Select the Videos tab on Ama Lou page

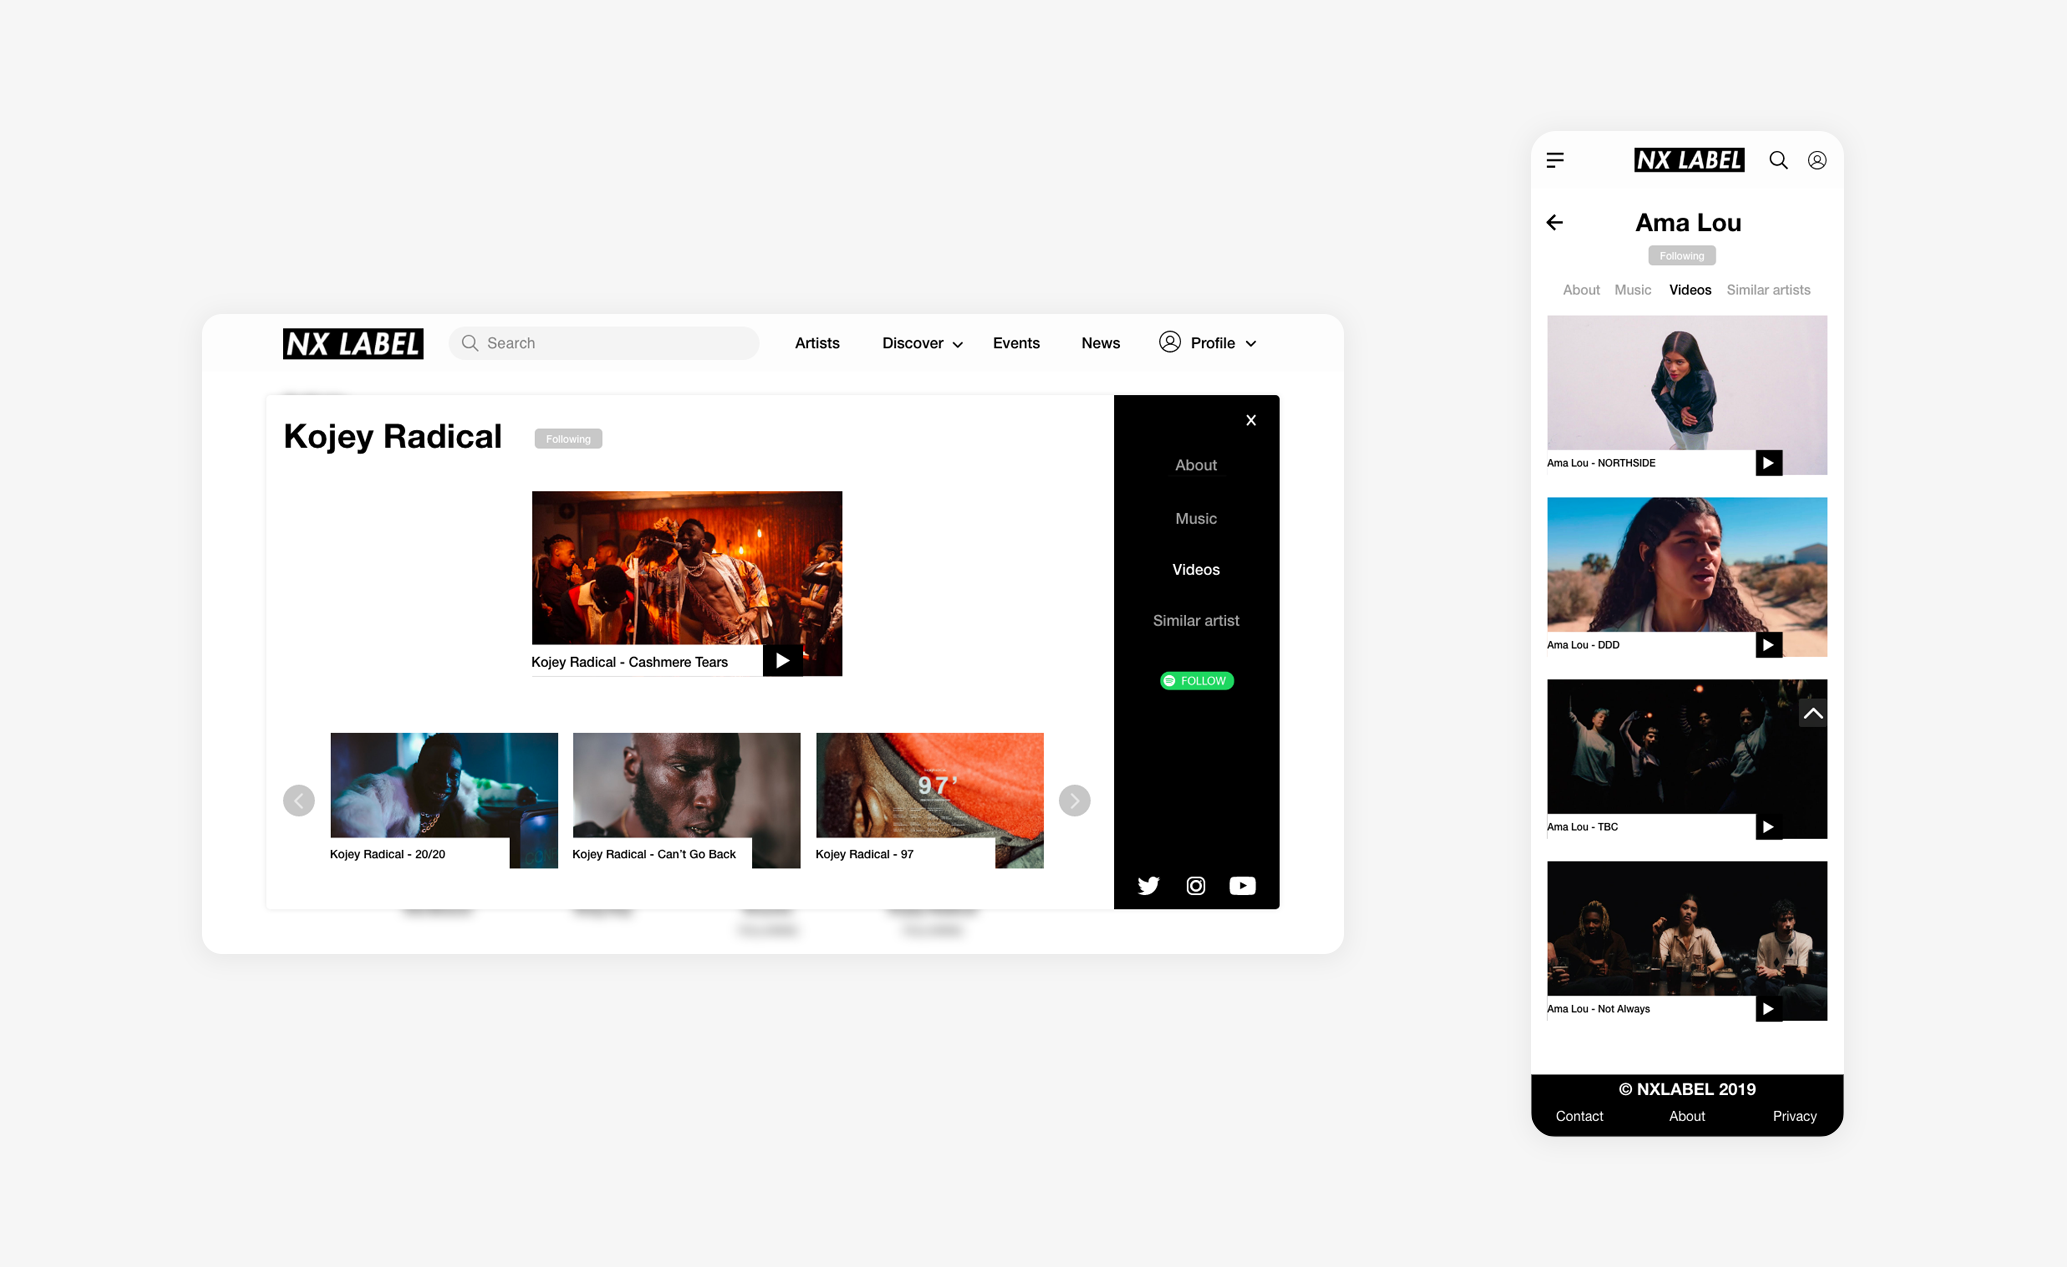[x=1688, y=289]
